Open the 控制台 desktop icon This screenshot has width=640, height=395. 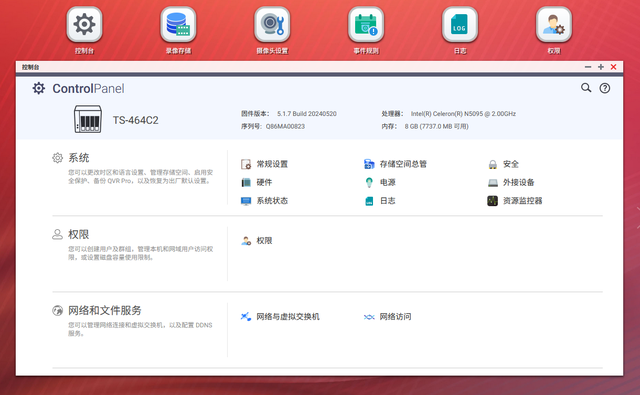(84, 24)
